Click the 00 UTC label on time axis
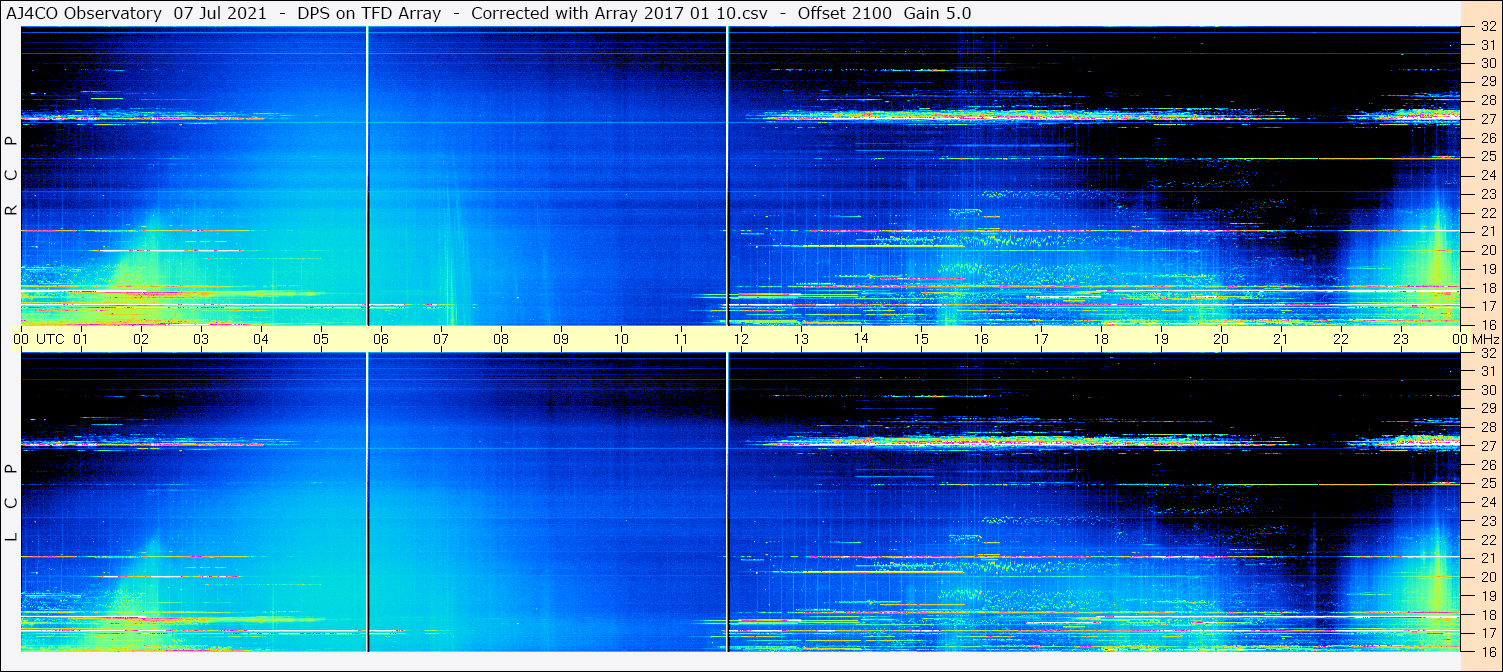The image size is (1503, 672). [39, 339]
